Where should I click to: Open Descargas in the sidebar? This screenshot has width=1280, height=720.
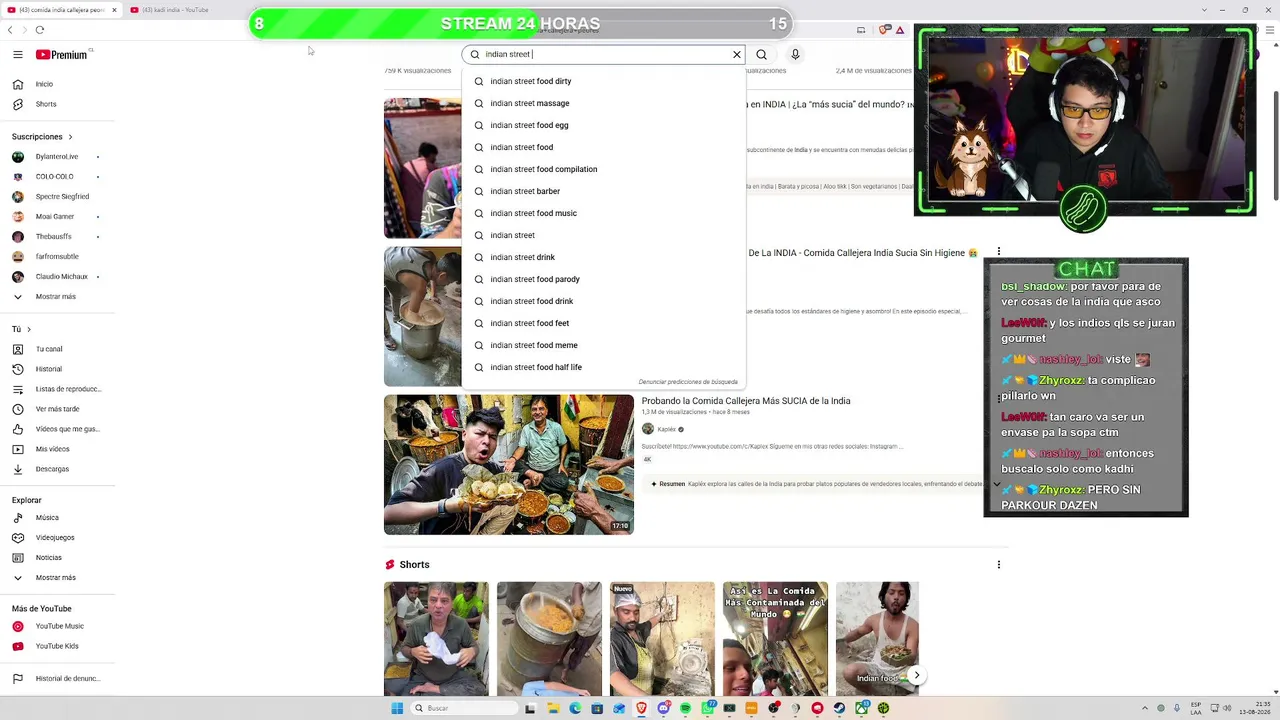coord(60,469)
